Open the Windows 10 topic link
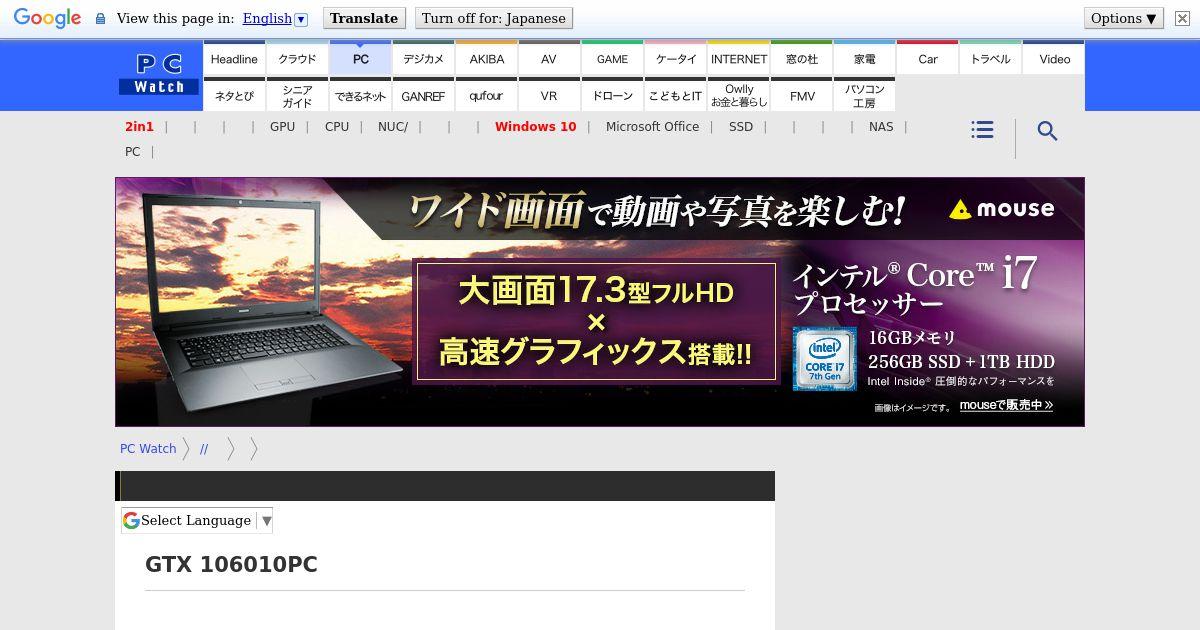The width and height of the screenshot is (1200, 630). 536,127
